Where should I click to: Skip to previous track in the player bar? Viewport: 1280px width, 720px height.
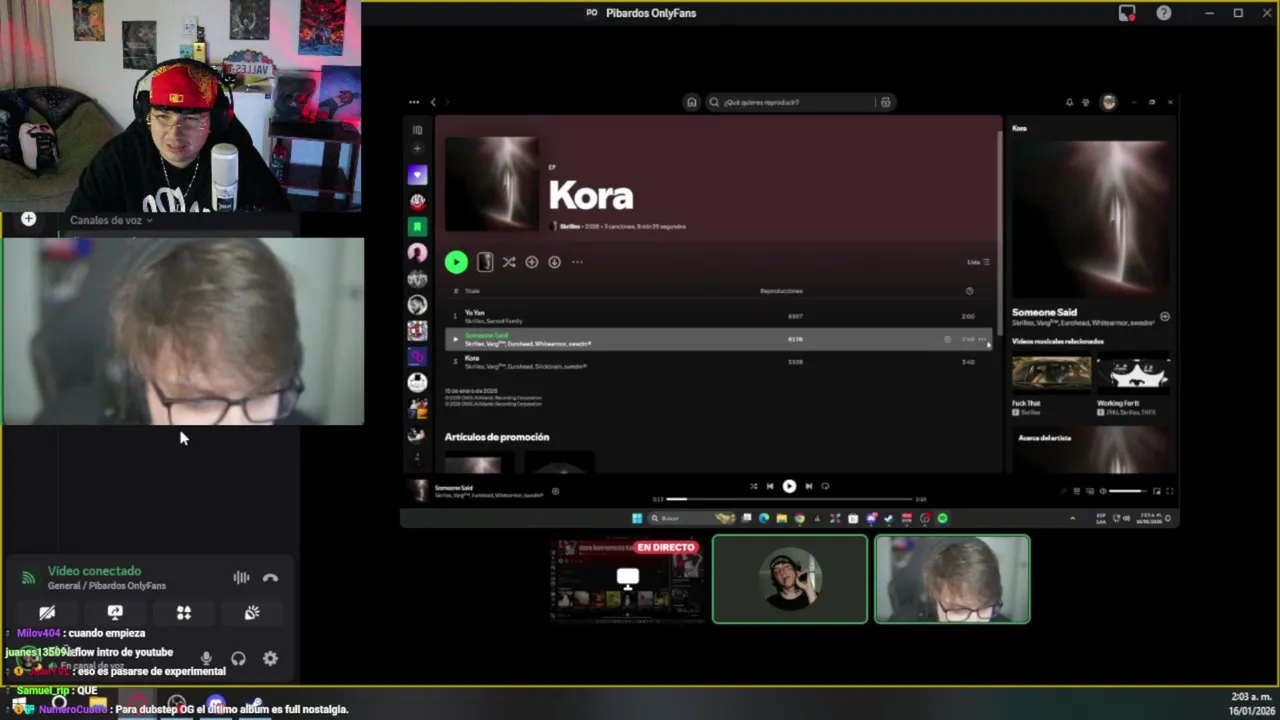click(x=770, y=486)
